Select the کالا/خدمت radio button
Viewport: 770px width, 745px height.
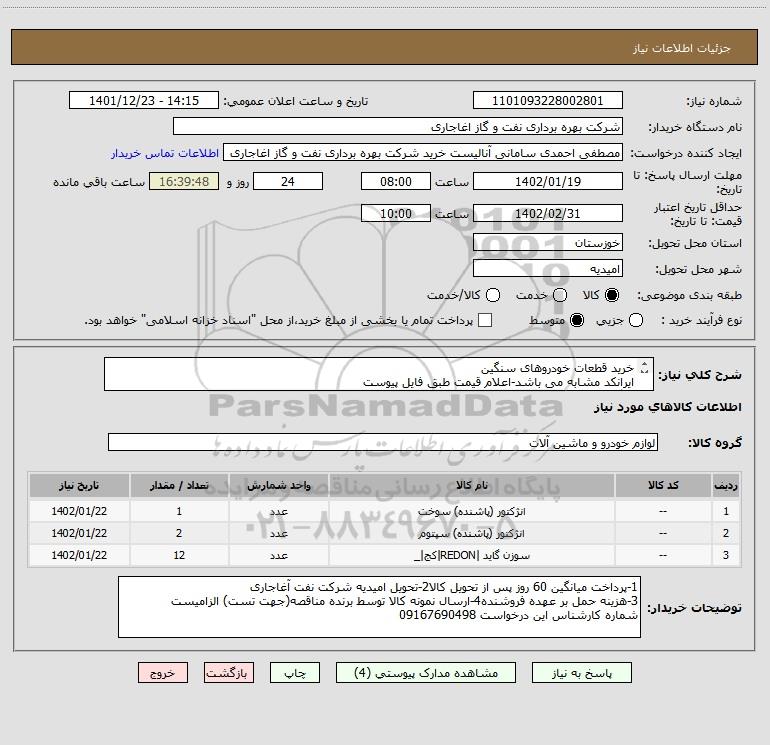(x=493, y=295)
